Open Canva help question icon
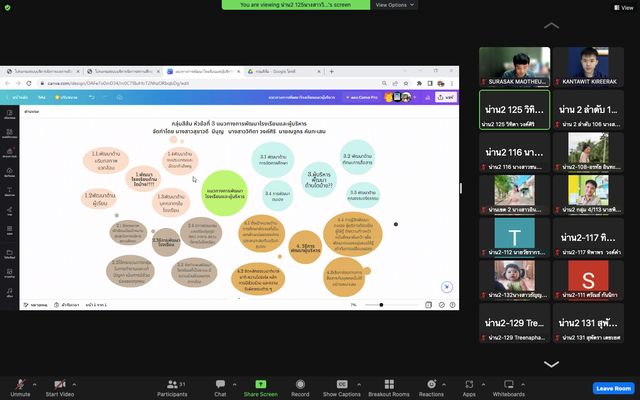 click(452, 305)
